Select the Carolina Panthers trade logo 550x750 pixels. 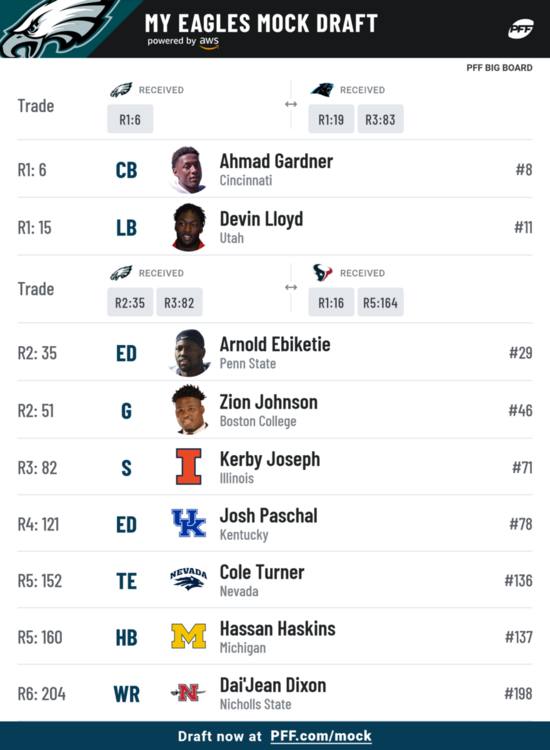(x=322, y=89)
